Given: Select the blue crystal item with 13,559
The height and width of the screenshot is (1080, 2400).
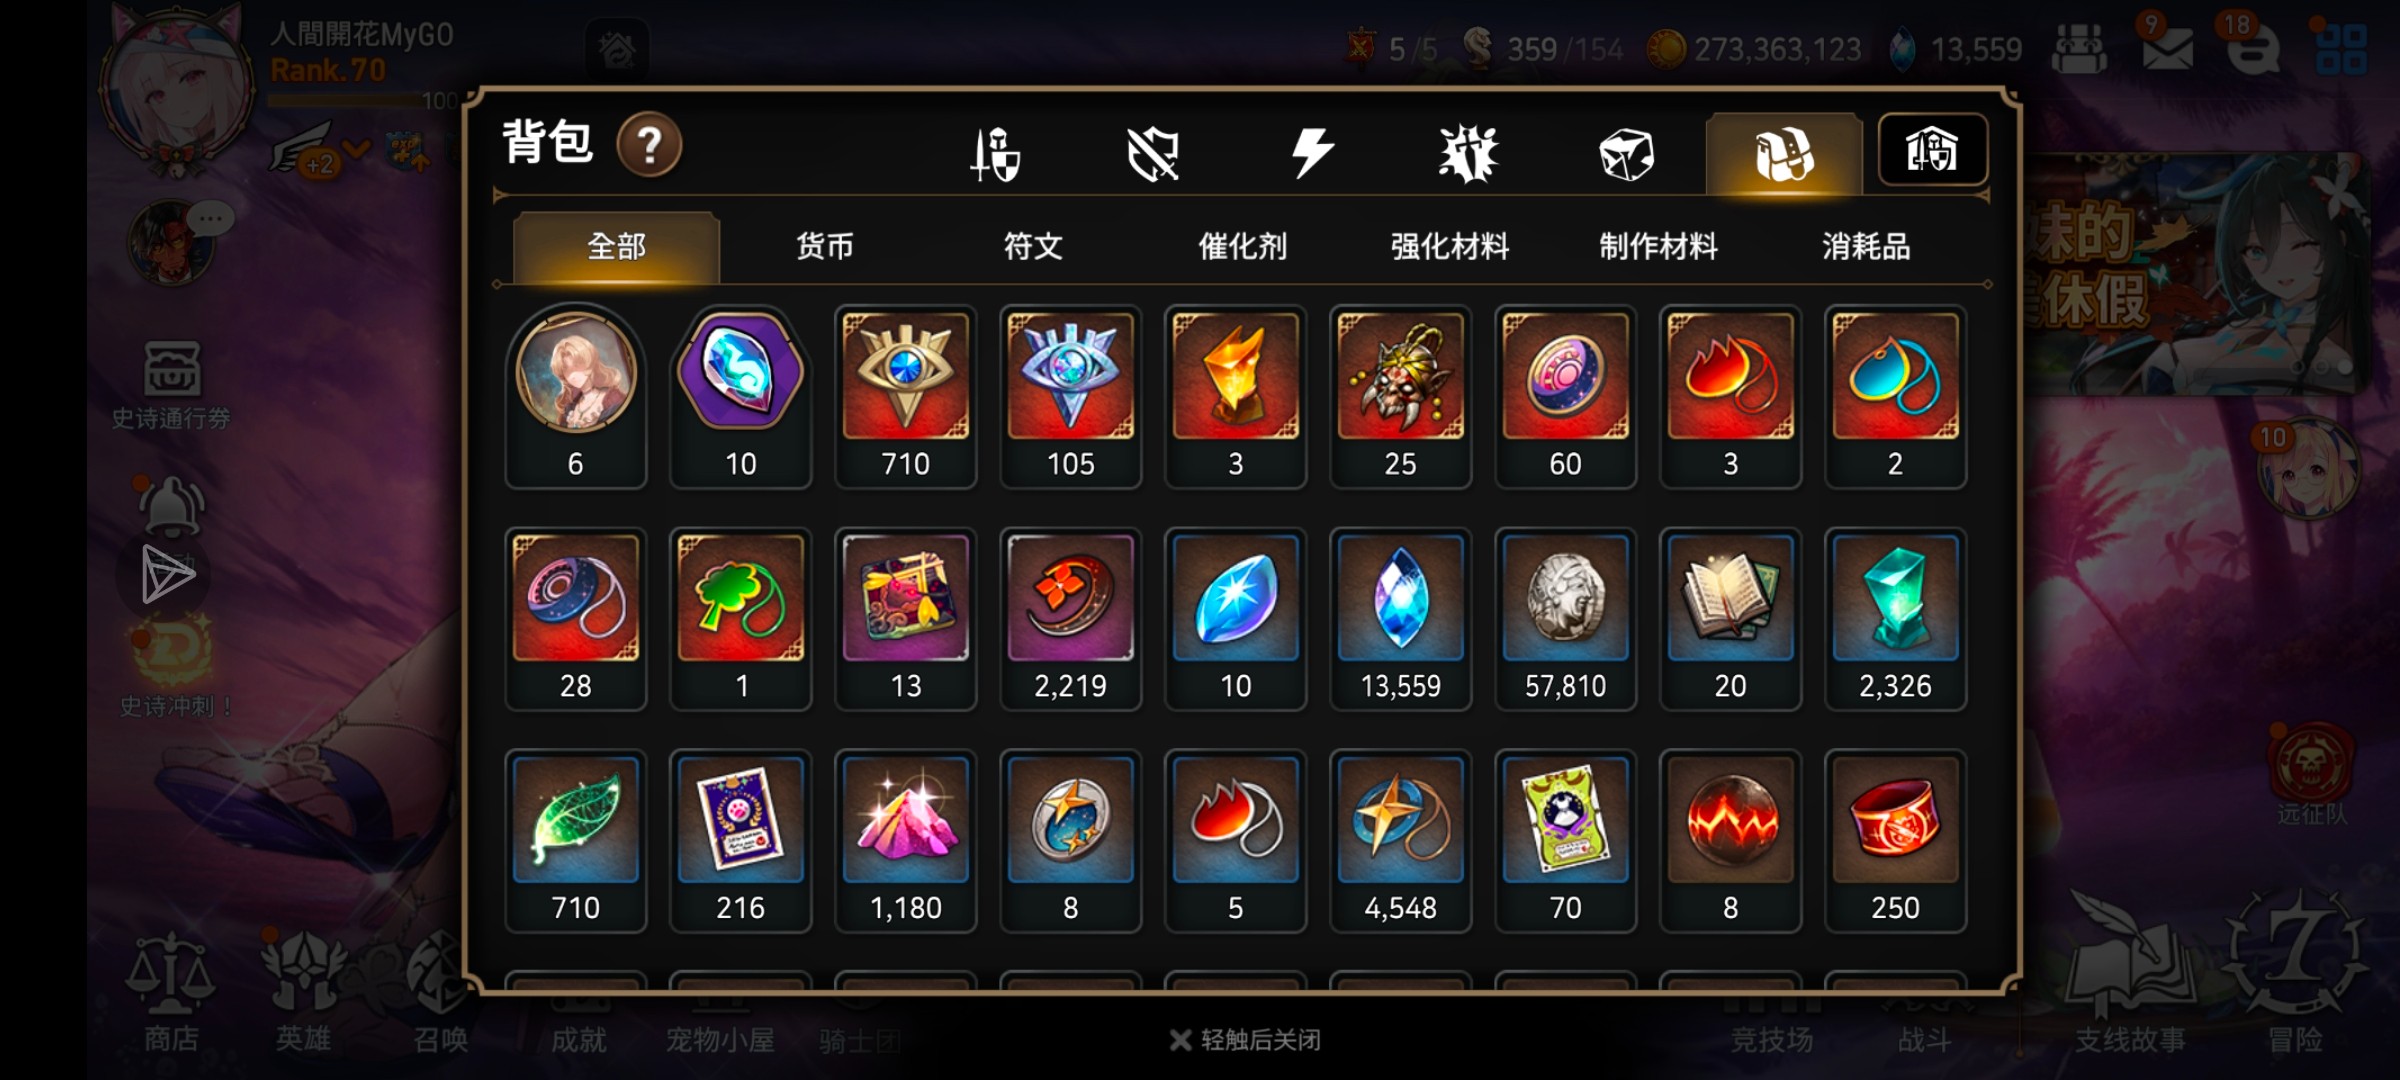Looking at the screenshot, I should coord(1401,619).
